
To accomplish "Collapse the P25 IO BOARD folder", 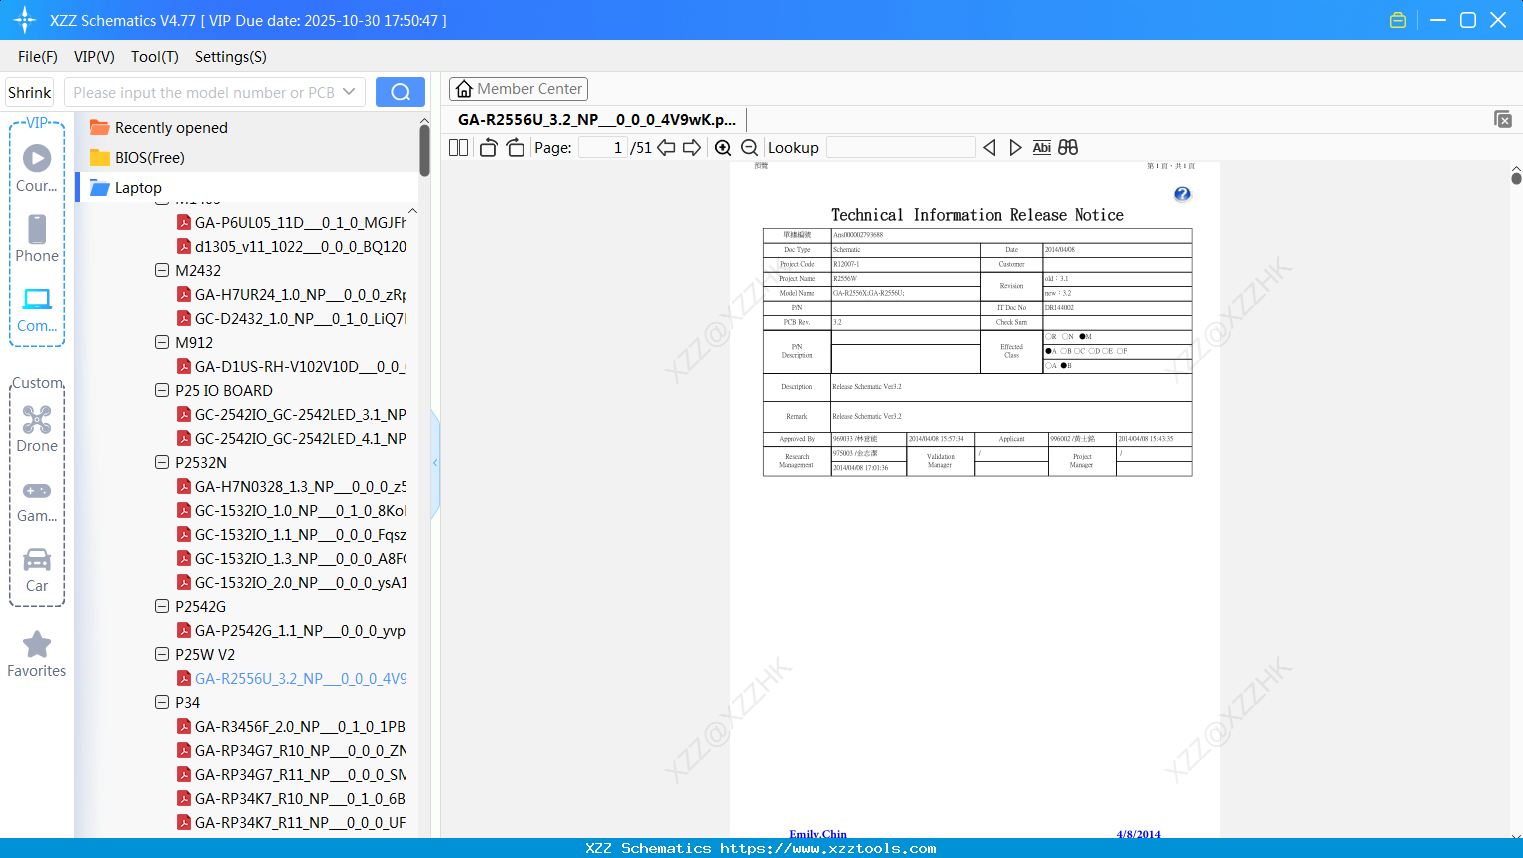I will [x=162, y=390].
